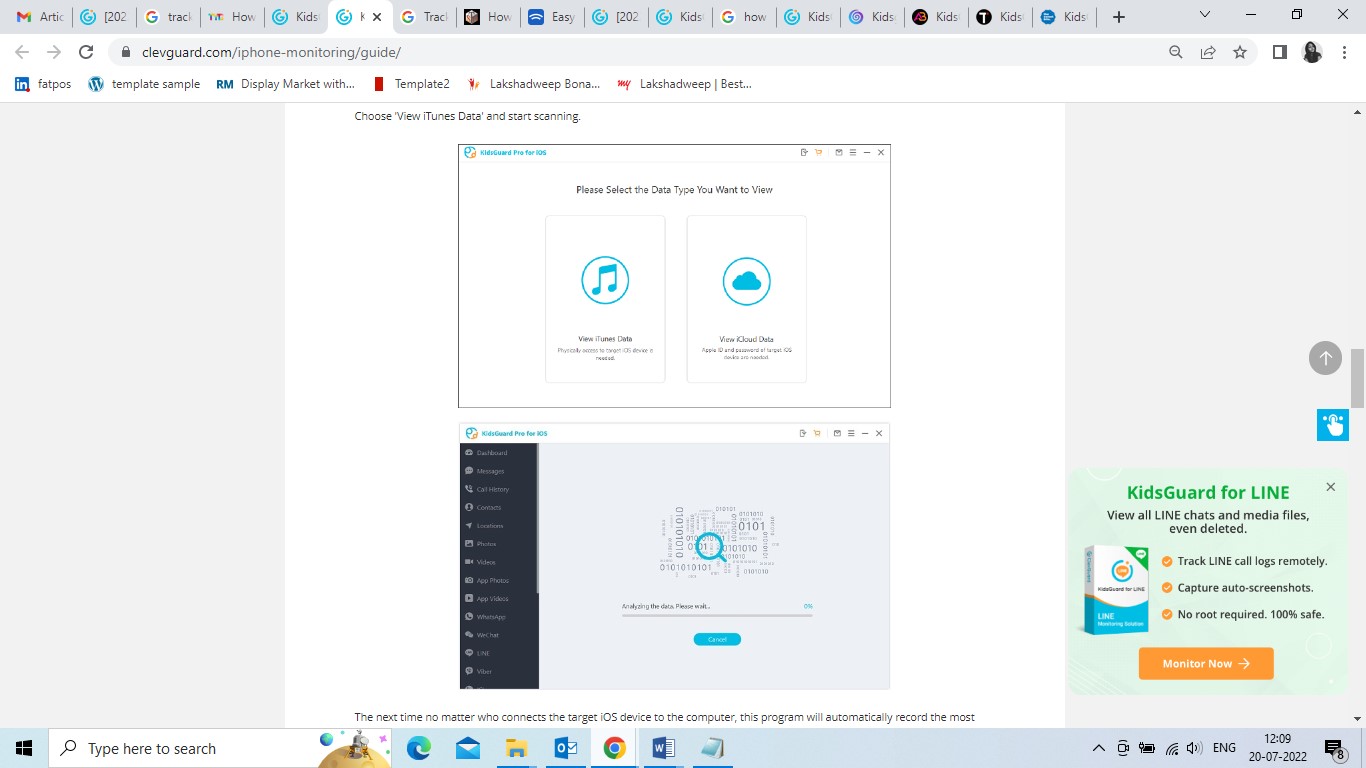
Task: Close the active clevguard tab
Action: 377,17
